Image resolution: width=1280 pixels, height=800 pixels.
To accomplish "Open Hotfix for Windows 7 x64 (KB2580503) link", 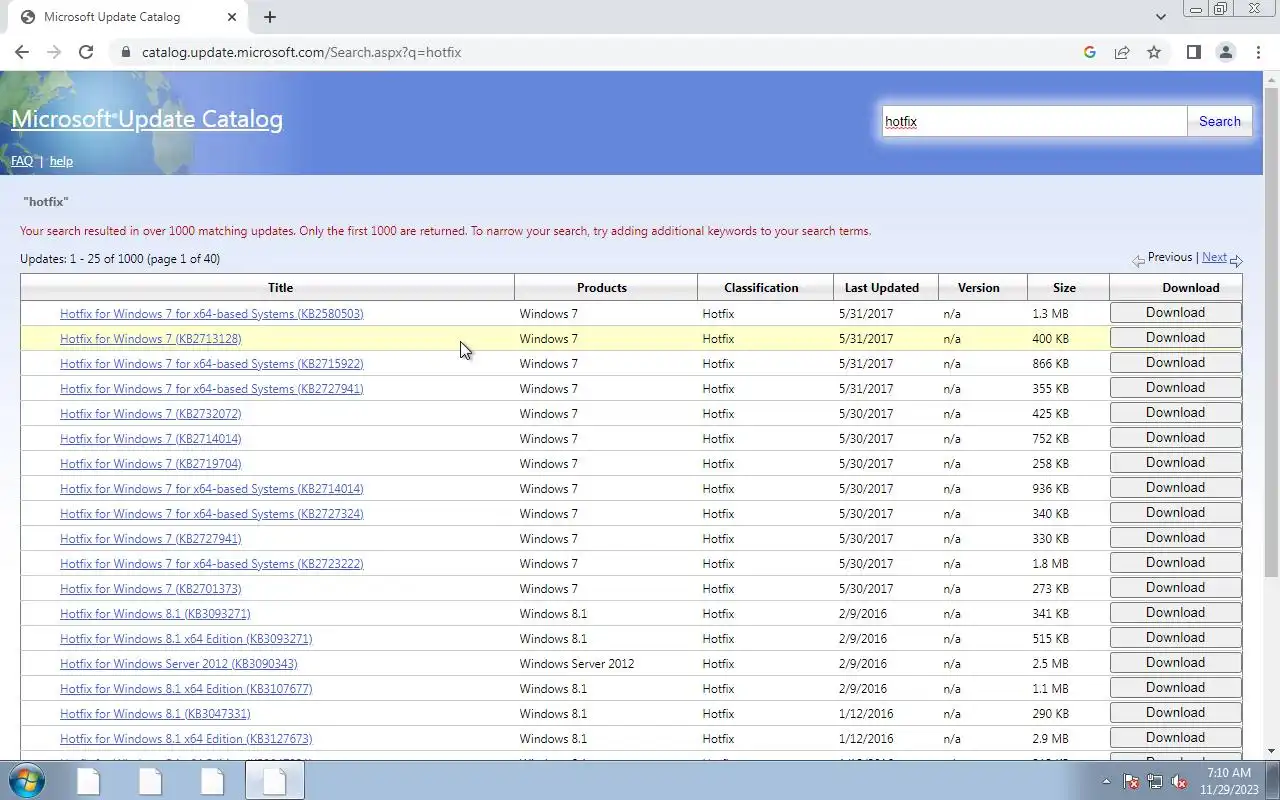I will pyautogui.click(x=211, y=314).
